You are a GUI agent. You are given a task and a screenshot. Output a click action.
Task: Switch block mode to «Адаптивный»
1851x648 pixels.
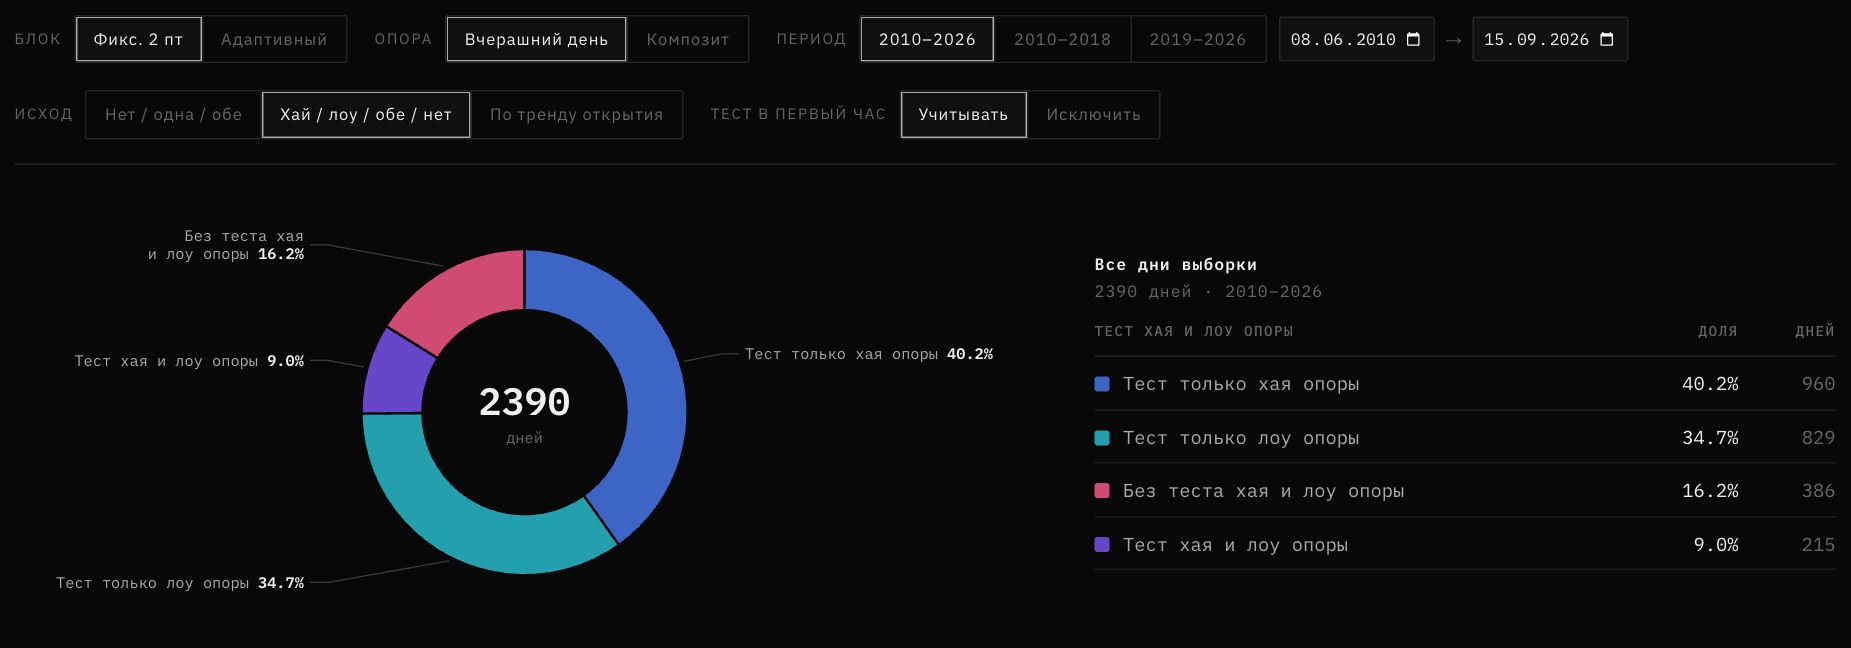[x=274, y=39]
